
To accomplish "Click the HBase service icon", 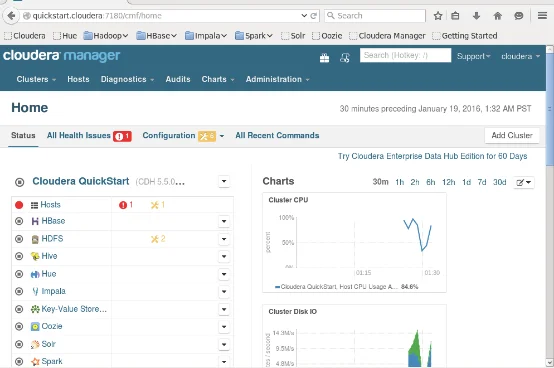I will (x=35, y=221).
